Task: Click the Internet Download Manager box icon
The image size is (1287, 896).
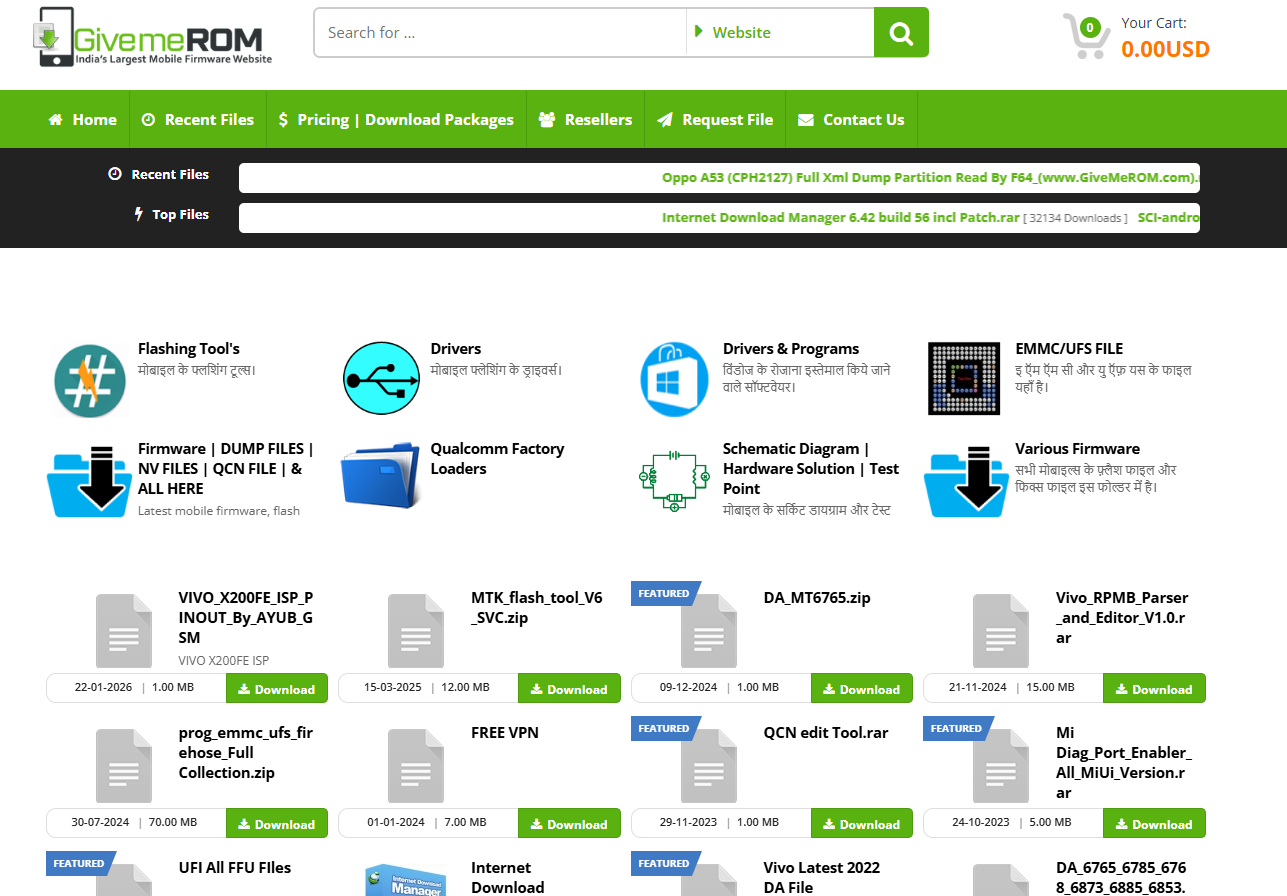Action: [404, 880]
